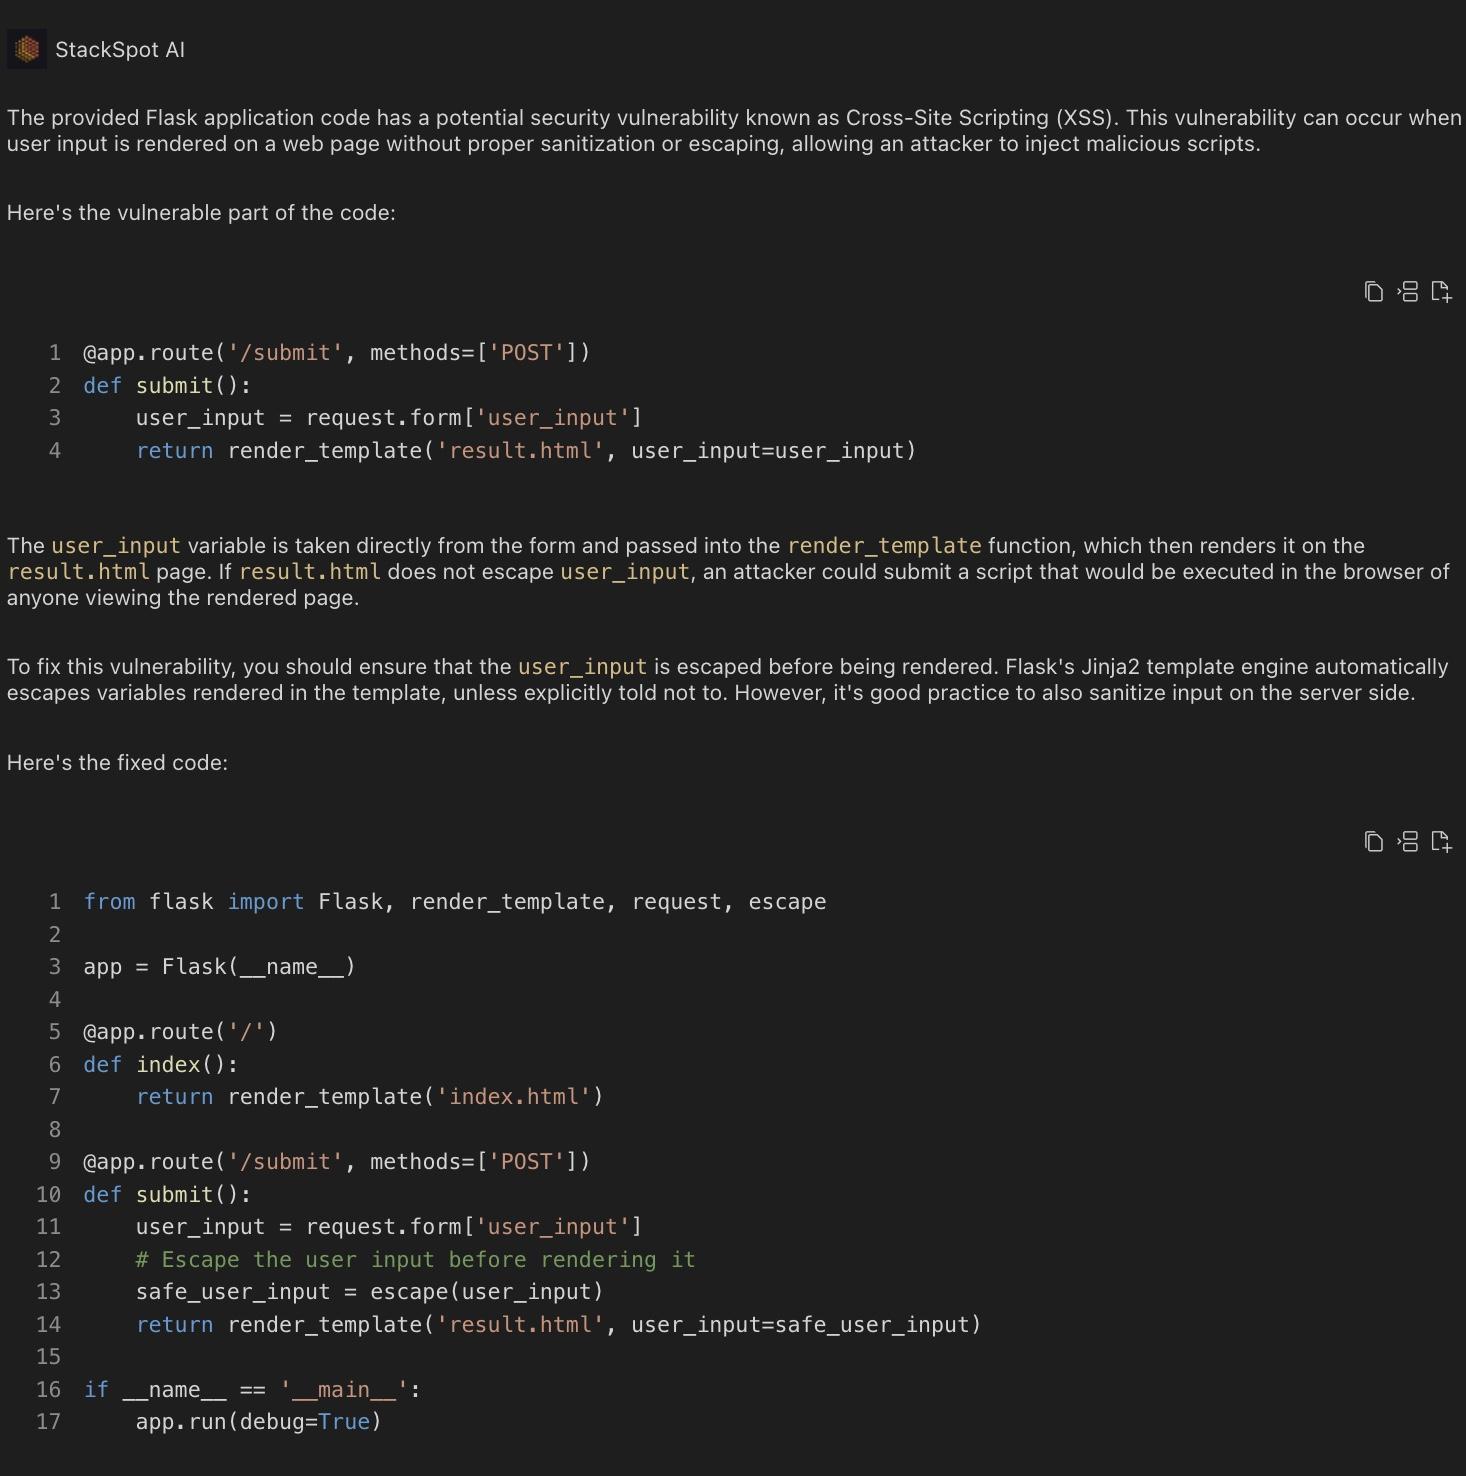Copy the vulnerable code snippet

tap(1372, 291)
